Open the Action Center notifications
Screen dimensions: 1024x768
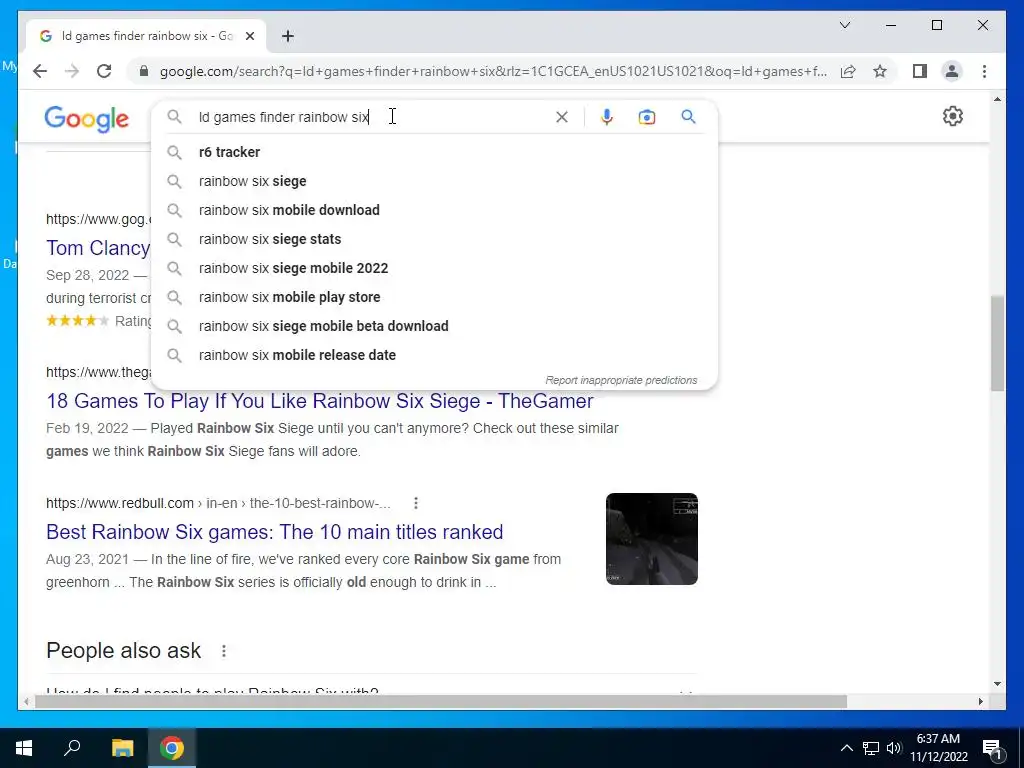[993, 748]
